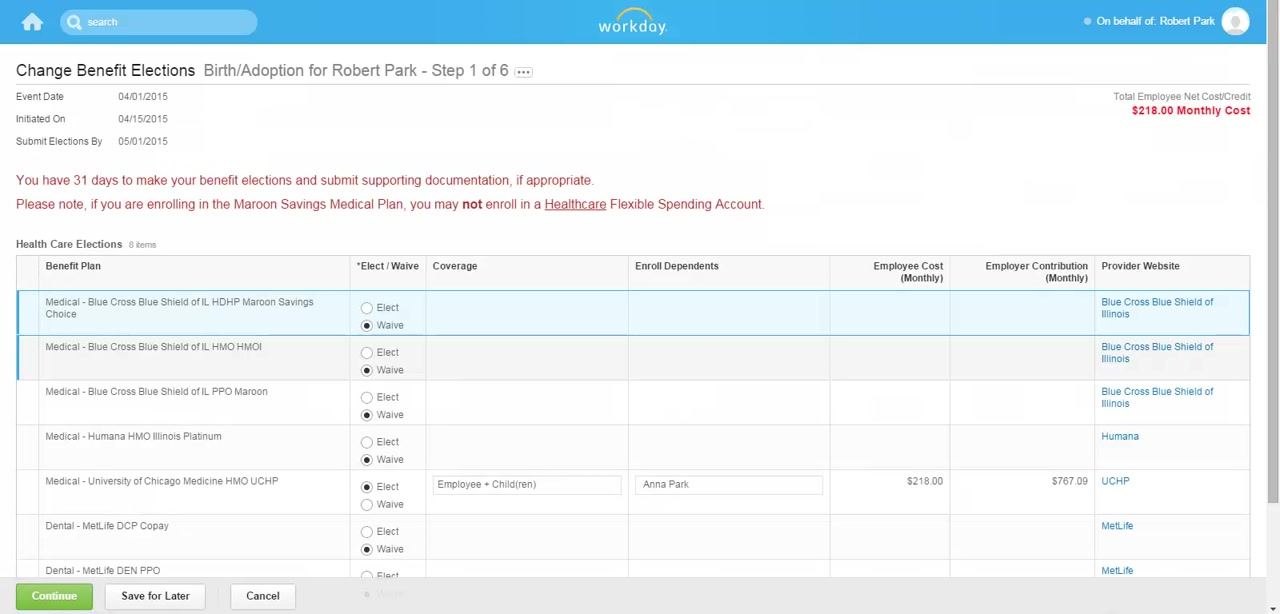Image resolution: width=1280 pixels, height=614 pixels.
Task: Select Waive for BCBS IL HMO HMOI
Action: [367, 371]
